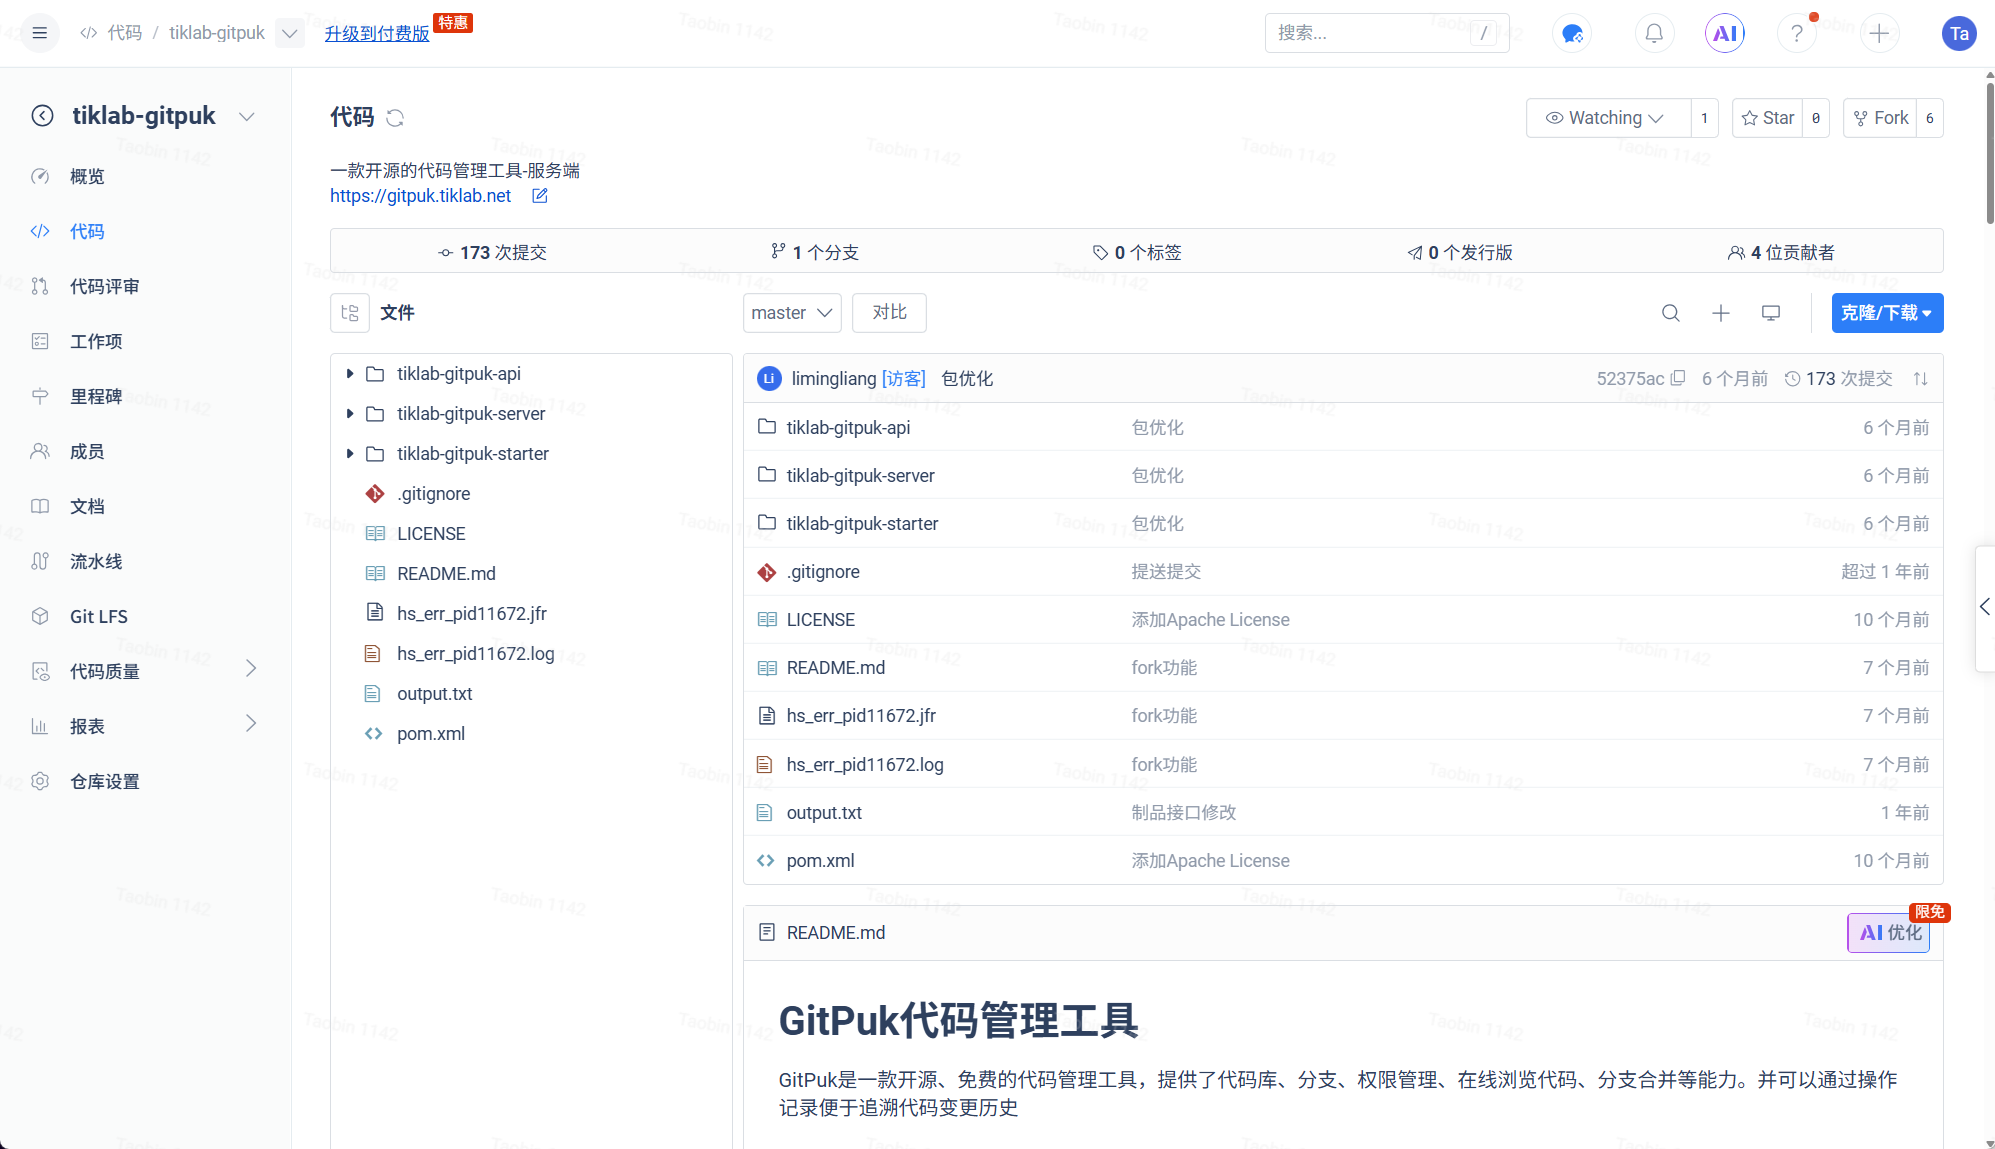
Task: Open the help question-mark icon
Action: click(1797, 33)
